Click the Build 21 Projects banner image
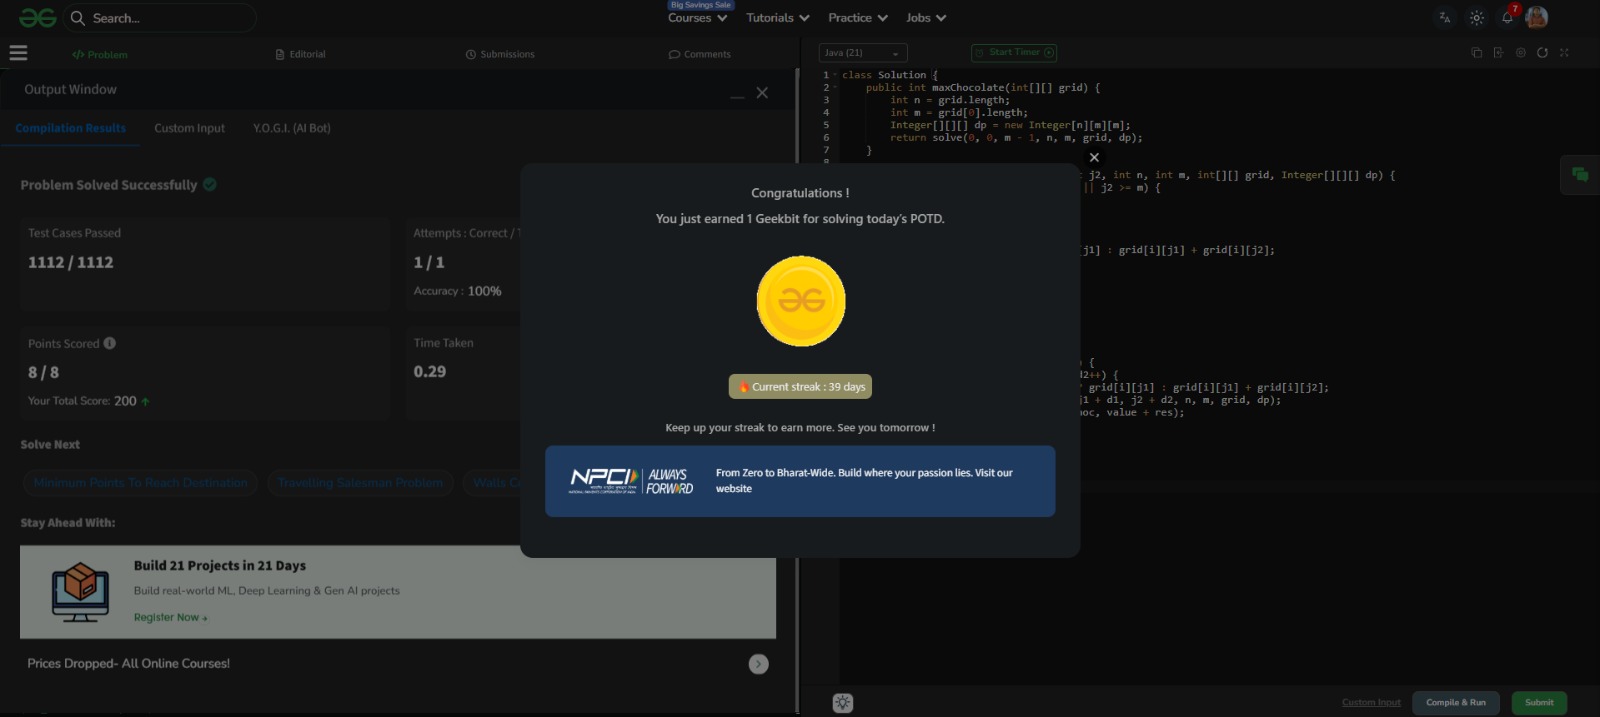The image size is (1600, 717). [x=80, y=592]
